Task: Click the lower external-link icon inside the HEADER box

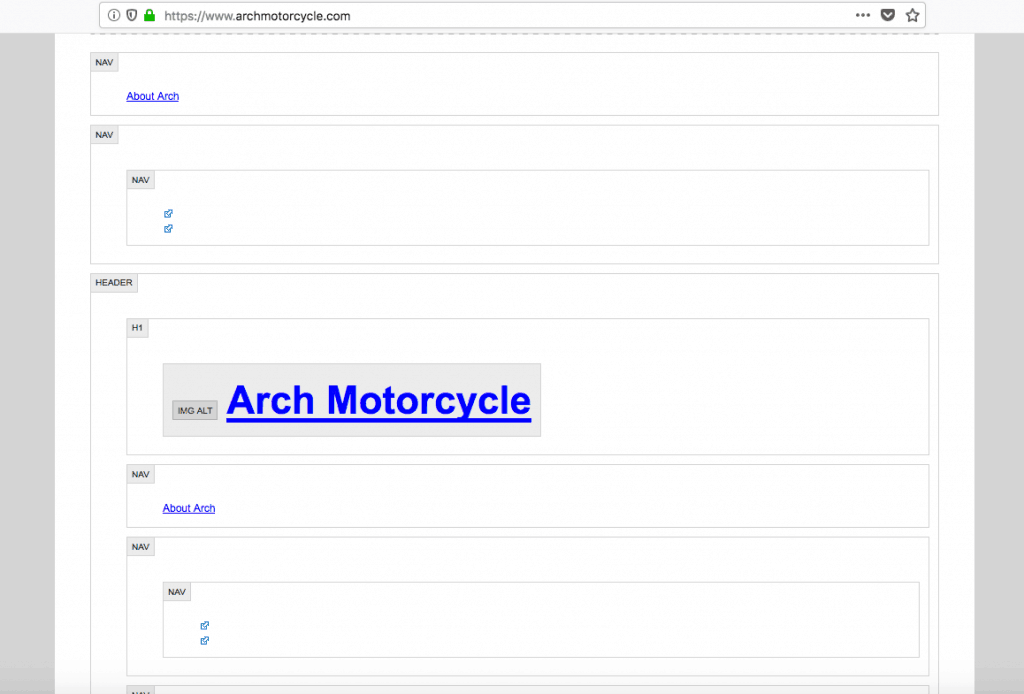Action: pos(205,640)
